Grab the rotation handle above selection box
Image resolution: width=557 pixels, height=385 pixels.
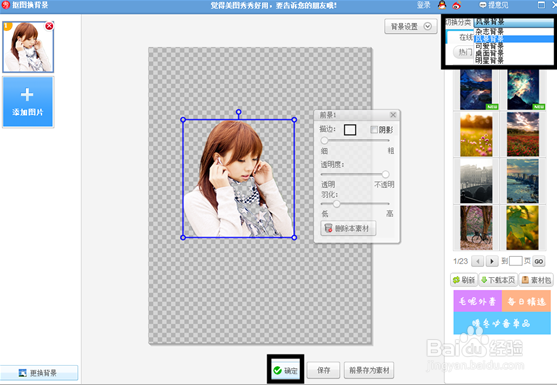pyautogui.click(x=238, y=112)
